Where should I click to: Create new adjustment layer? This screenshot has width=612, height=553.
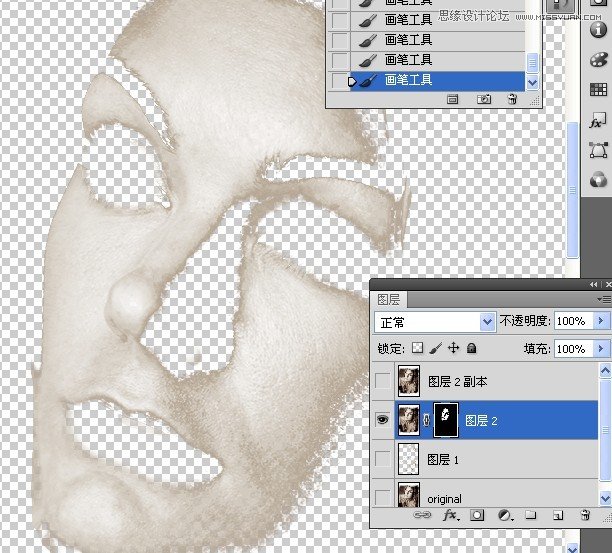[x=505, y=515]
